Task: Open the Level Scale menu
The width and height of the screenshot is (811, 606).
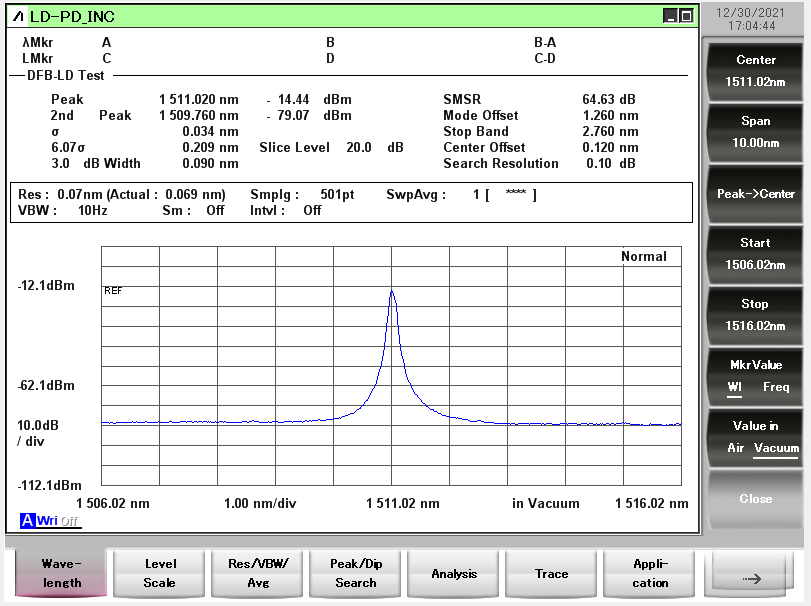Action: click(159, 573)
